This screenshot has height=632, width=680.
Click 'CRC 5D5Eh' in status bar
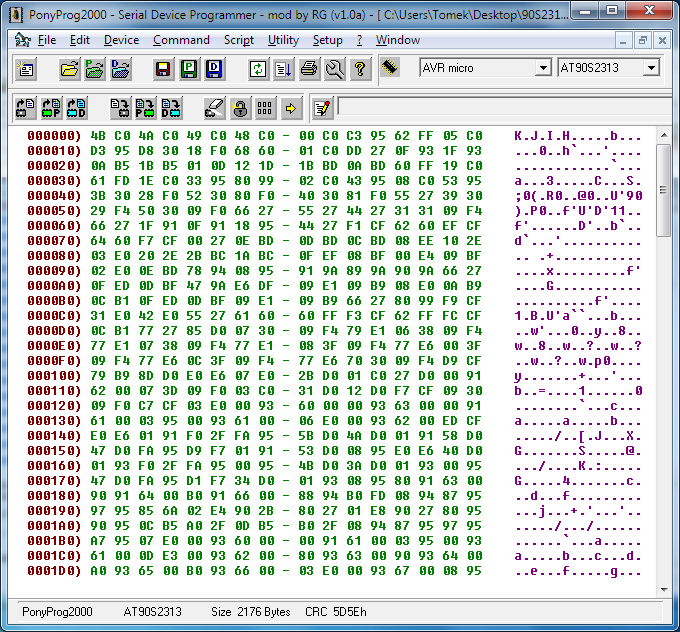(x=336, y=612)
